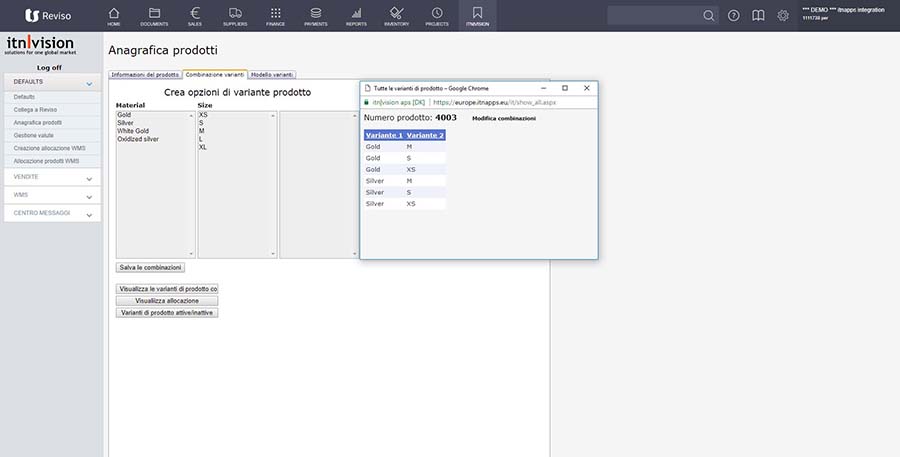Click the Salva le combinazioni button
Viewport: 900px width, 457px height.
coord(150,267)
